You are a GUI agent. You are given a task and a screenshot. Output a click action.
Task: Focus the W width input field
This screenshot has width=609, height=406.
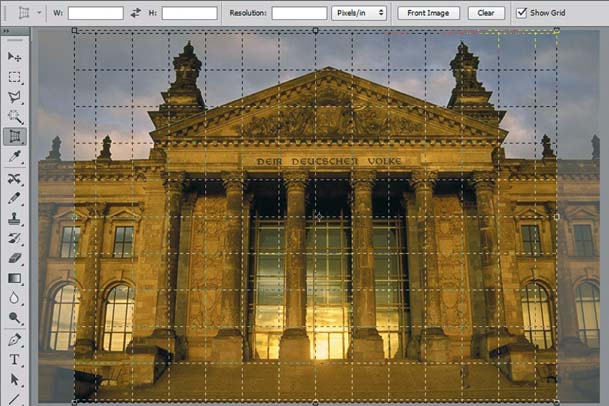(x=96, y=13)
